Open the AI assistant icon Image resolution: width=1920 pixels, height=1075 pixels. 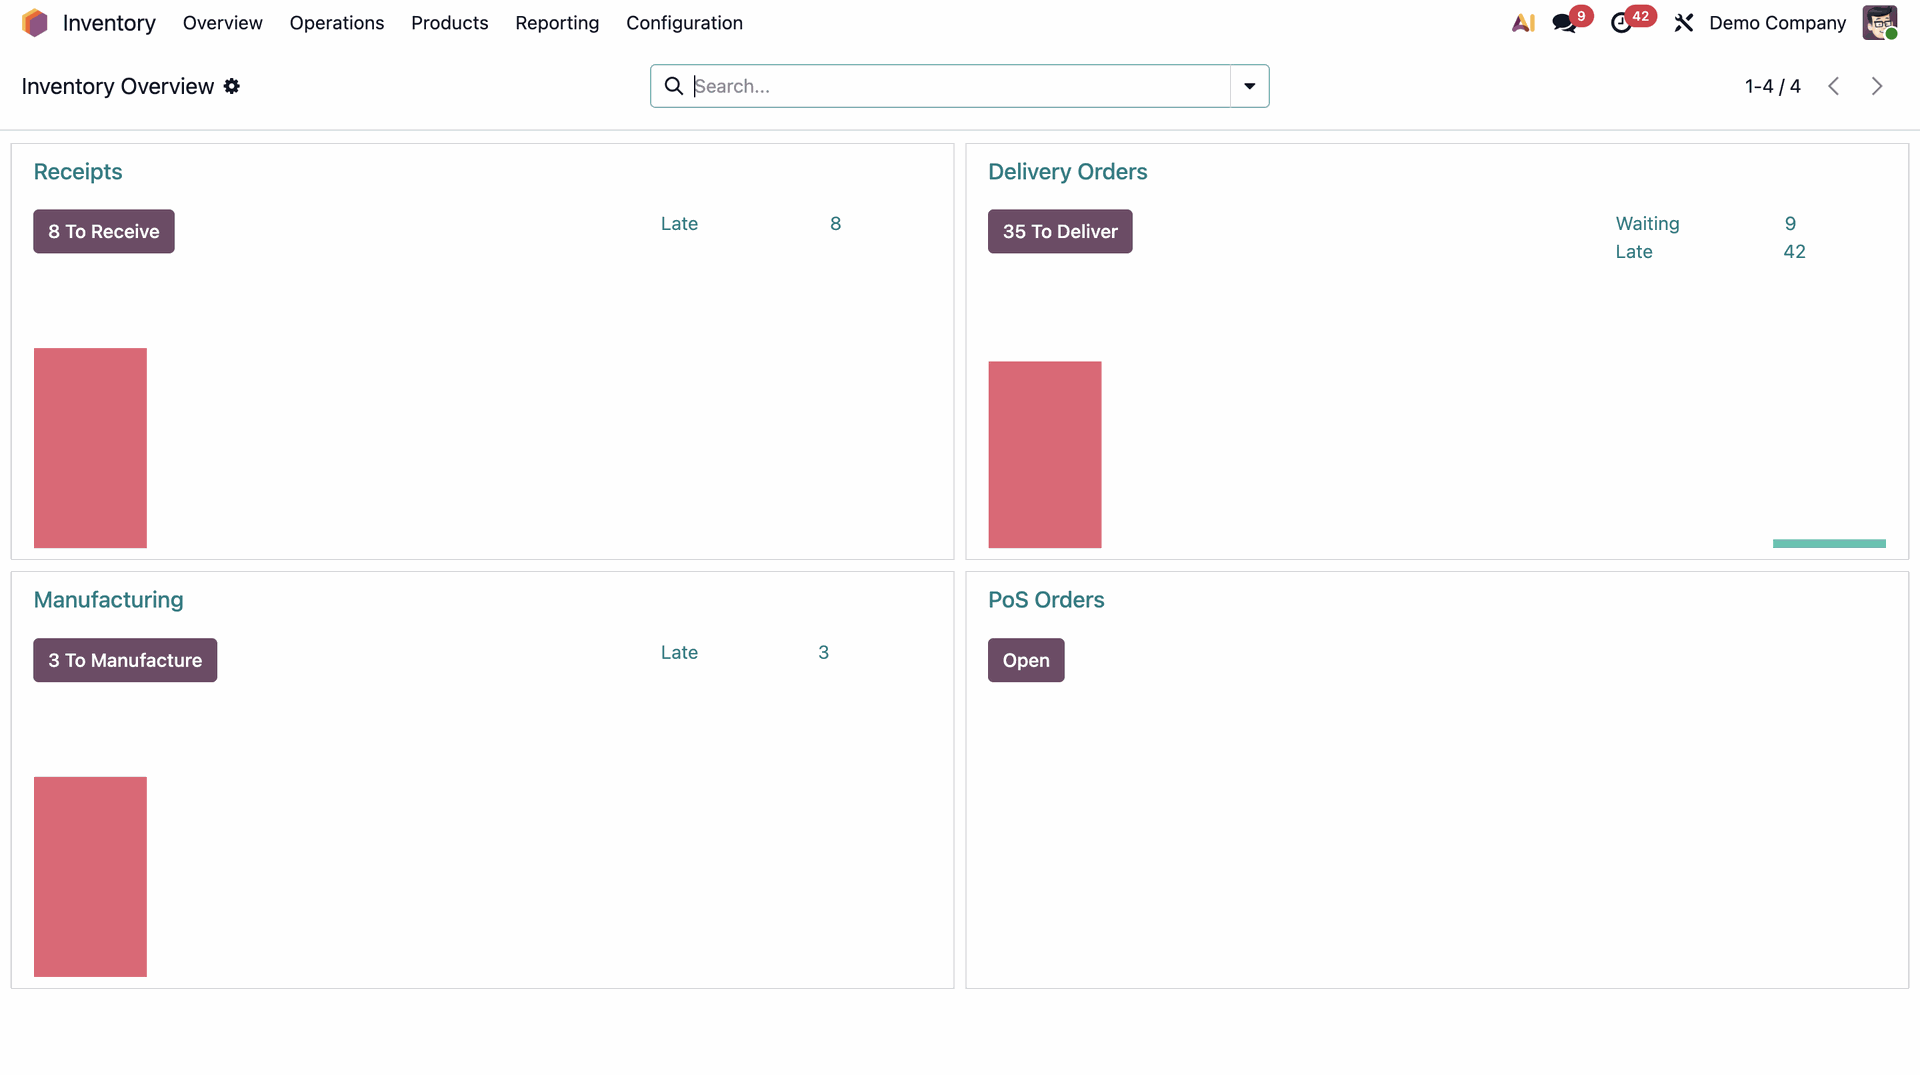(x=1523, y=23)
